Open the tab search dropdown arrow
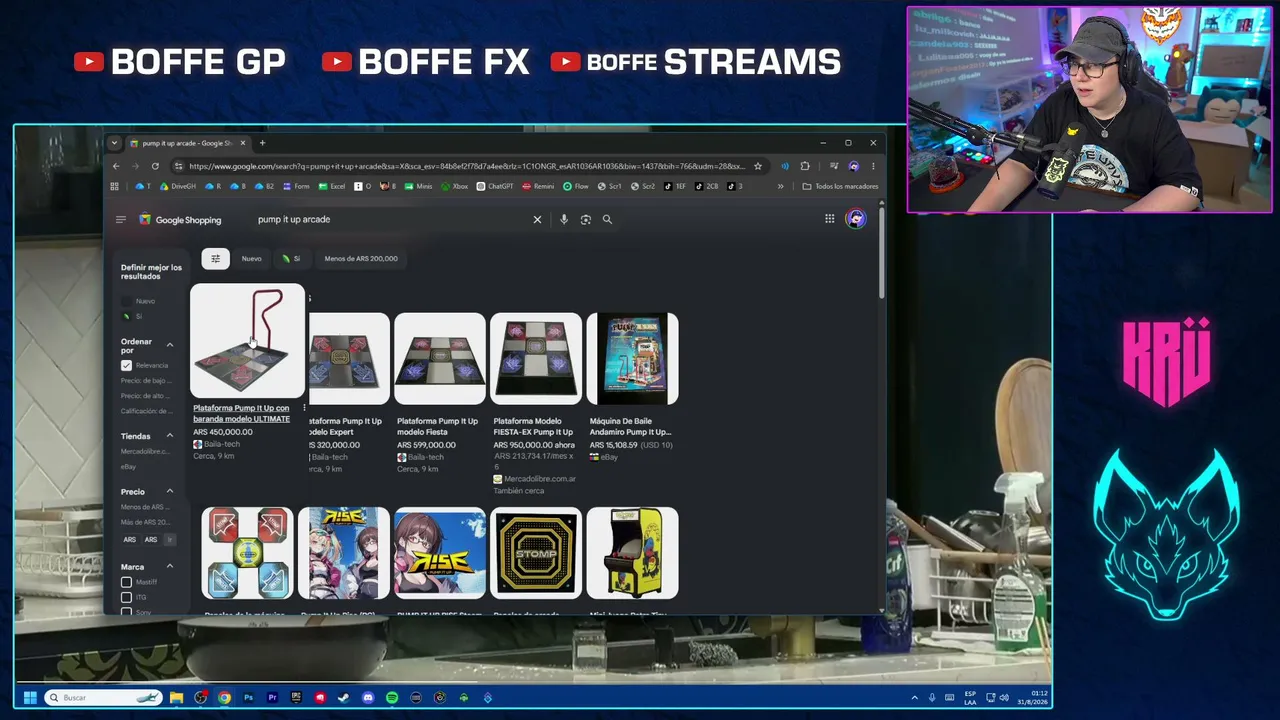Viewport: 1280px width, 720px height. coord(114,143)
